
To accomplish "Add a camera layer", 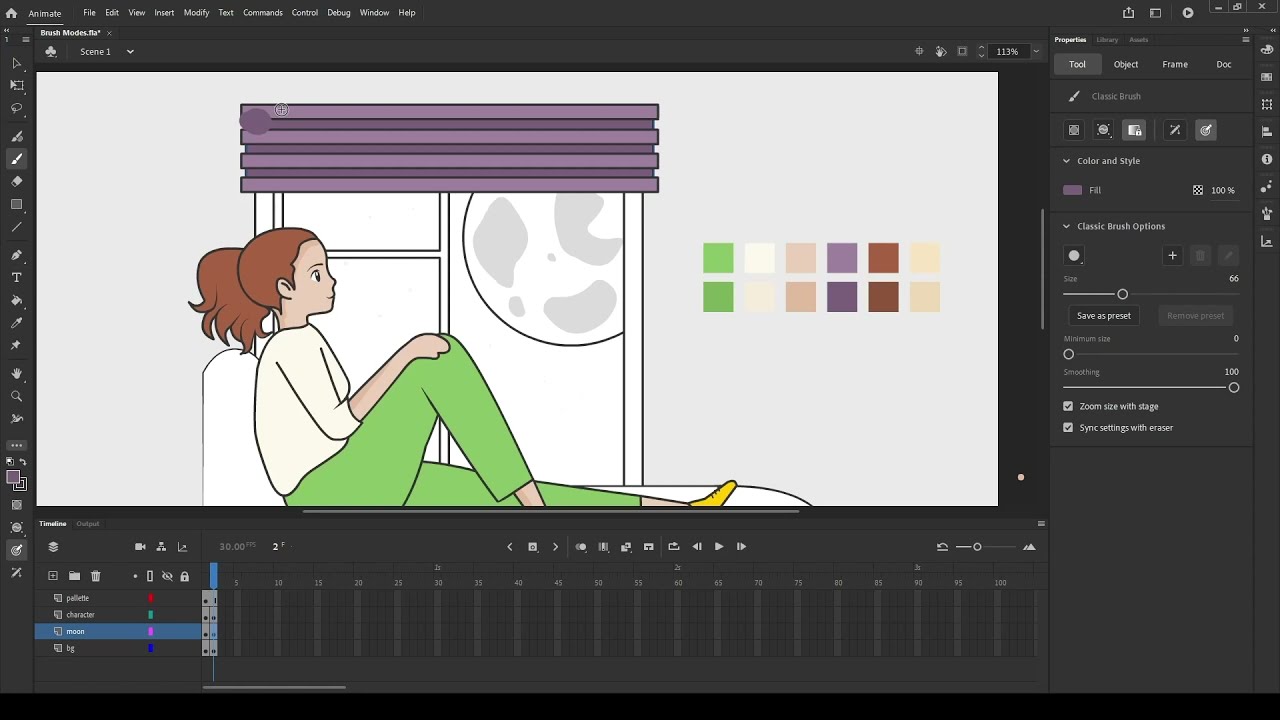I will click(140, 547).
